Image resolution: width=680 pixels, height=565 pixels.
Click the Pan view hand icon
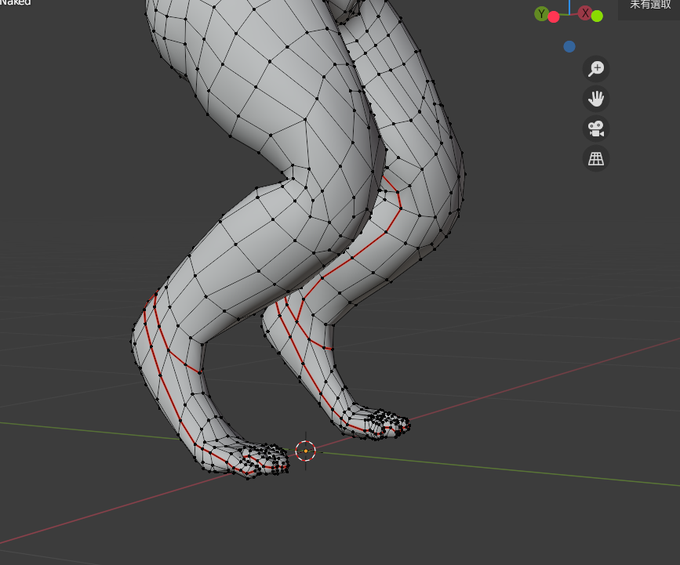pyautogui.click(x=596, y=99)
